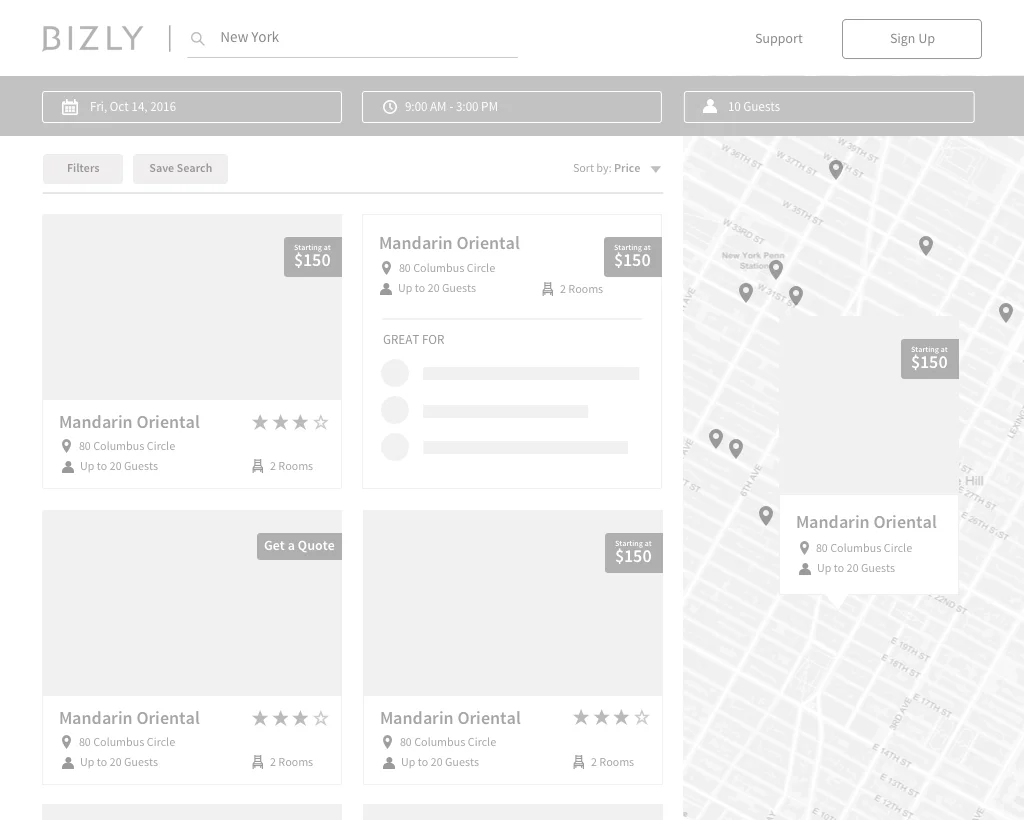Screen dimensions: 1024x820
Task: Open the Get a Quote card image
Action: (x=192, y=603)
